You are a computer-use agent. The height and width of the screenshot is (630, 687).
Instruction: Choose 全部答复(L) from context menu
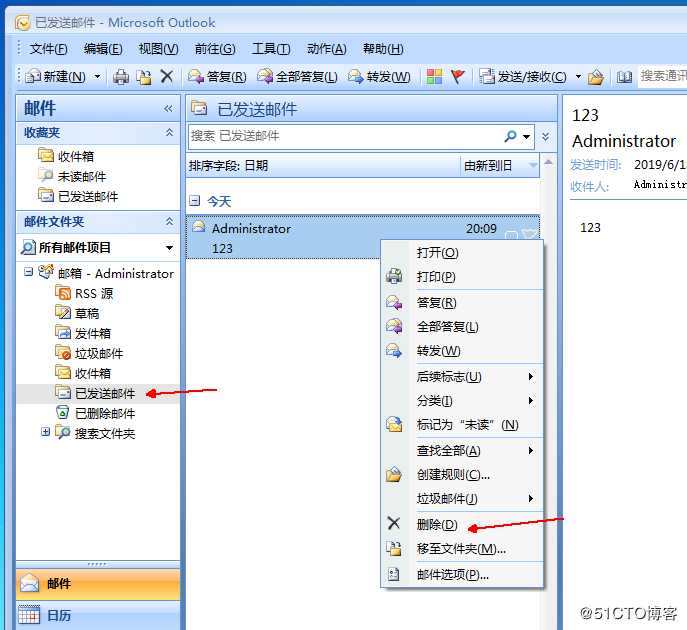462,327
